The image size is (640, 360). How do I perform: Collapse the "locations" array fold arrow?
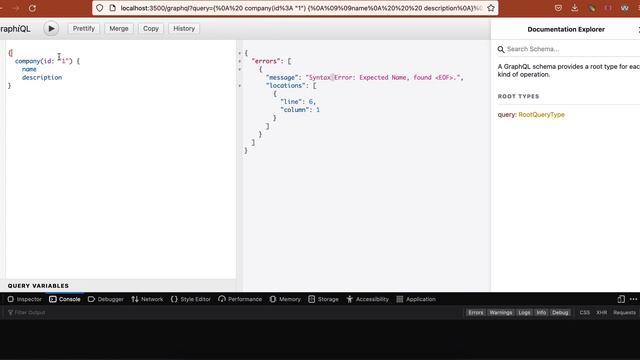click(240, 86)
